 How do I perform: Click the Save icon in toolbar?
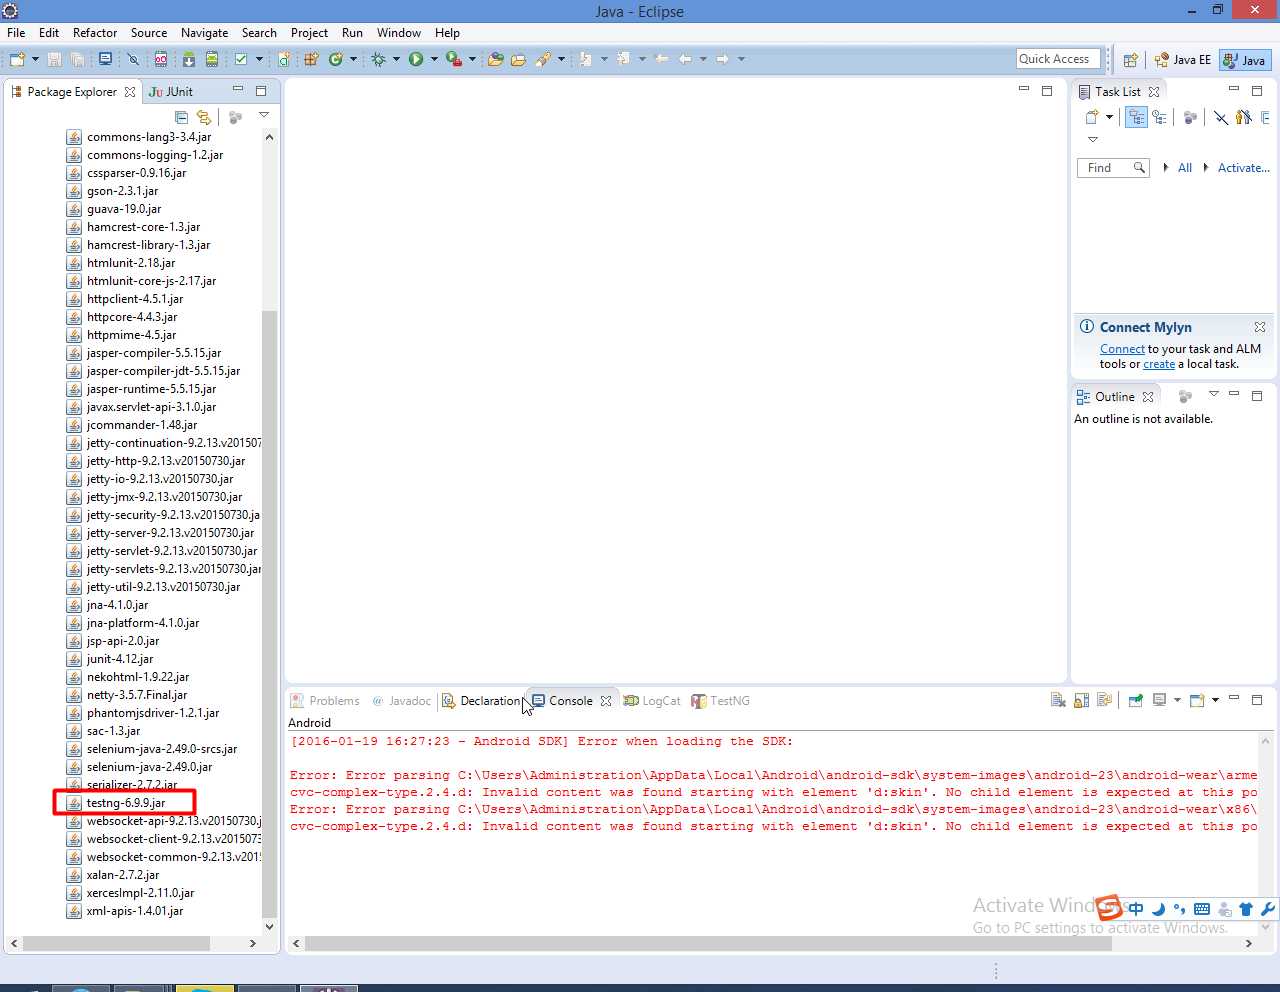[x=54, y=59]
